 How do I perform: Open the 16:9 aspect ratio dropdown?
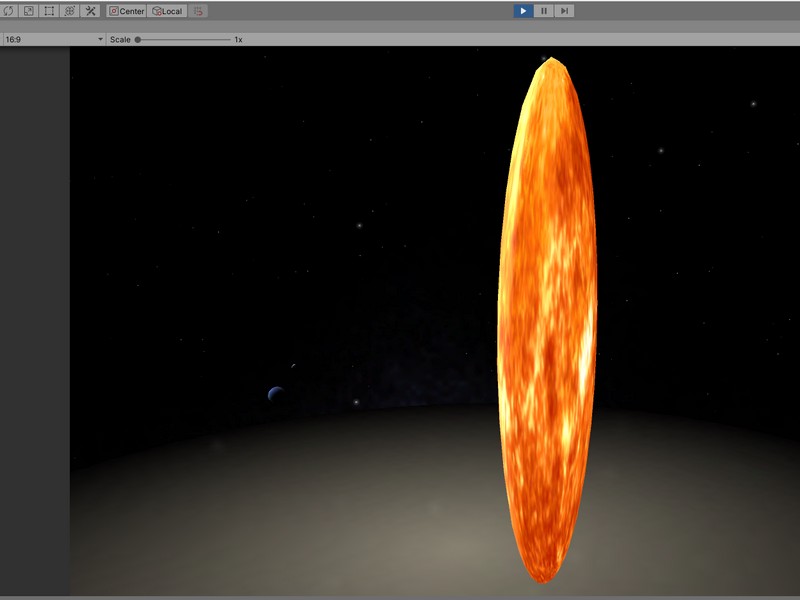pyautogui.click(x=50, y=38)
